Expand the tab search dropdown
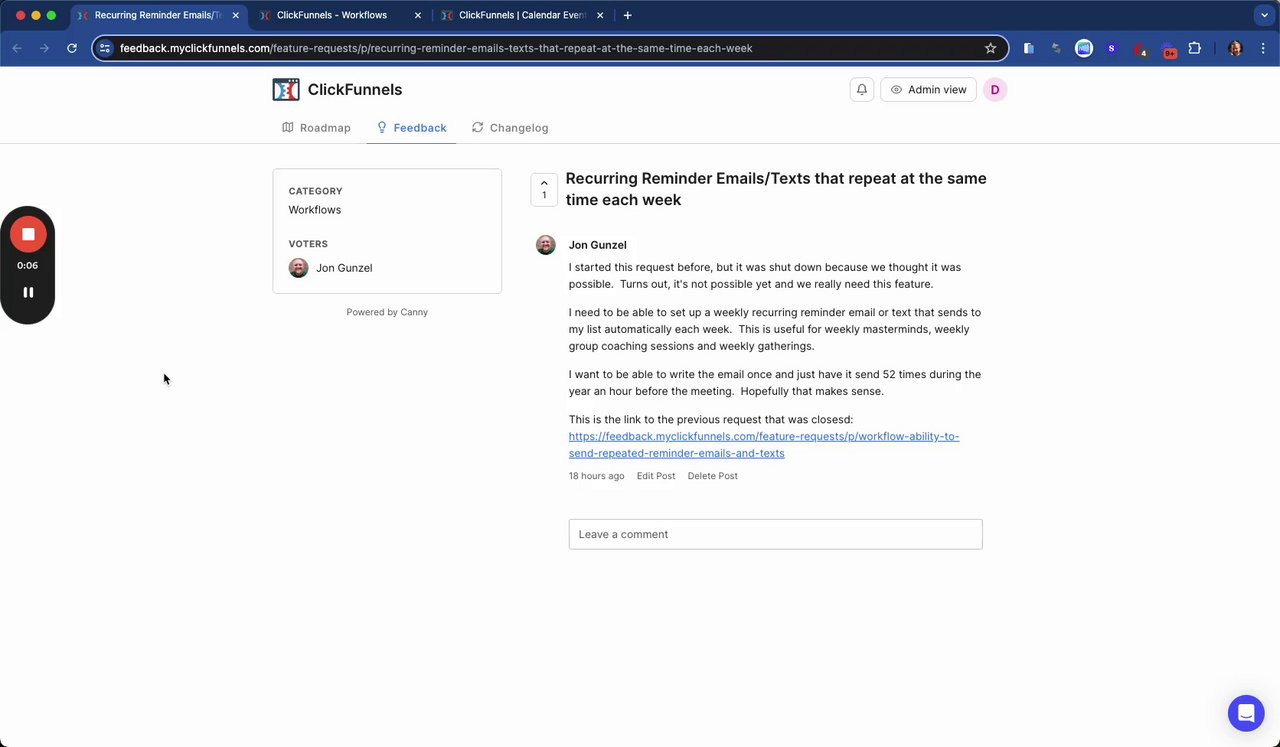The image size is (1280, 747). (x=1265, y=15)
